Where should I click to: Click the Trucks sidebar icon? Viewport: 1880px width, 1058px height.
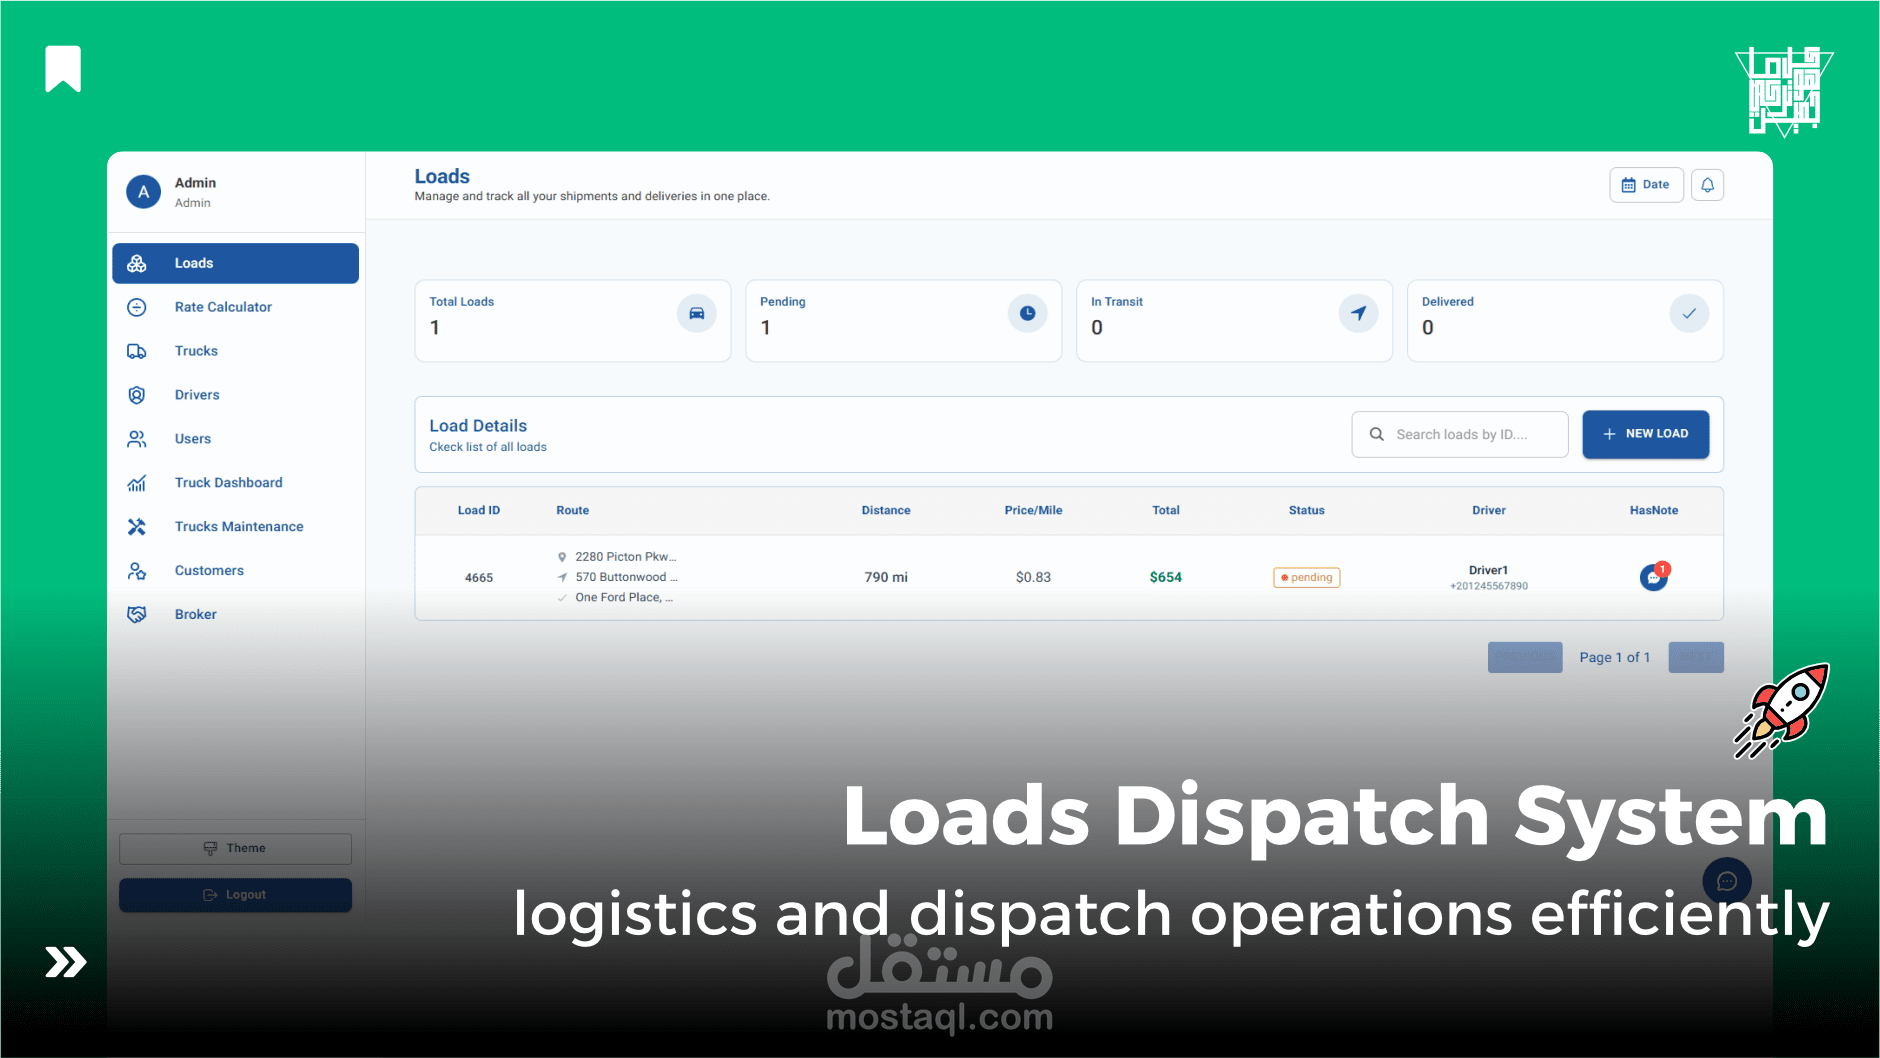coord(137,351)
